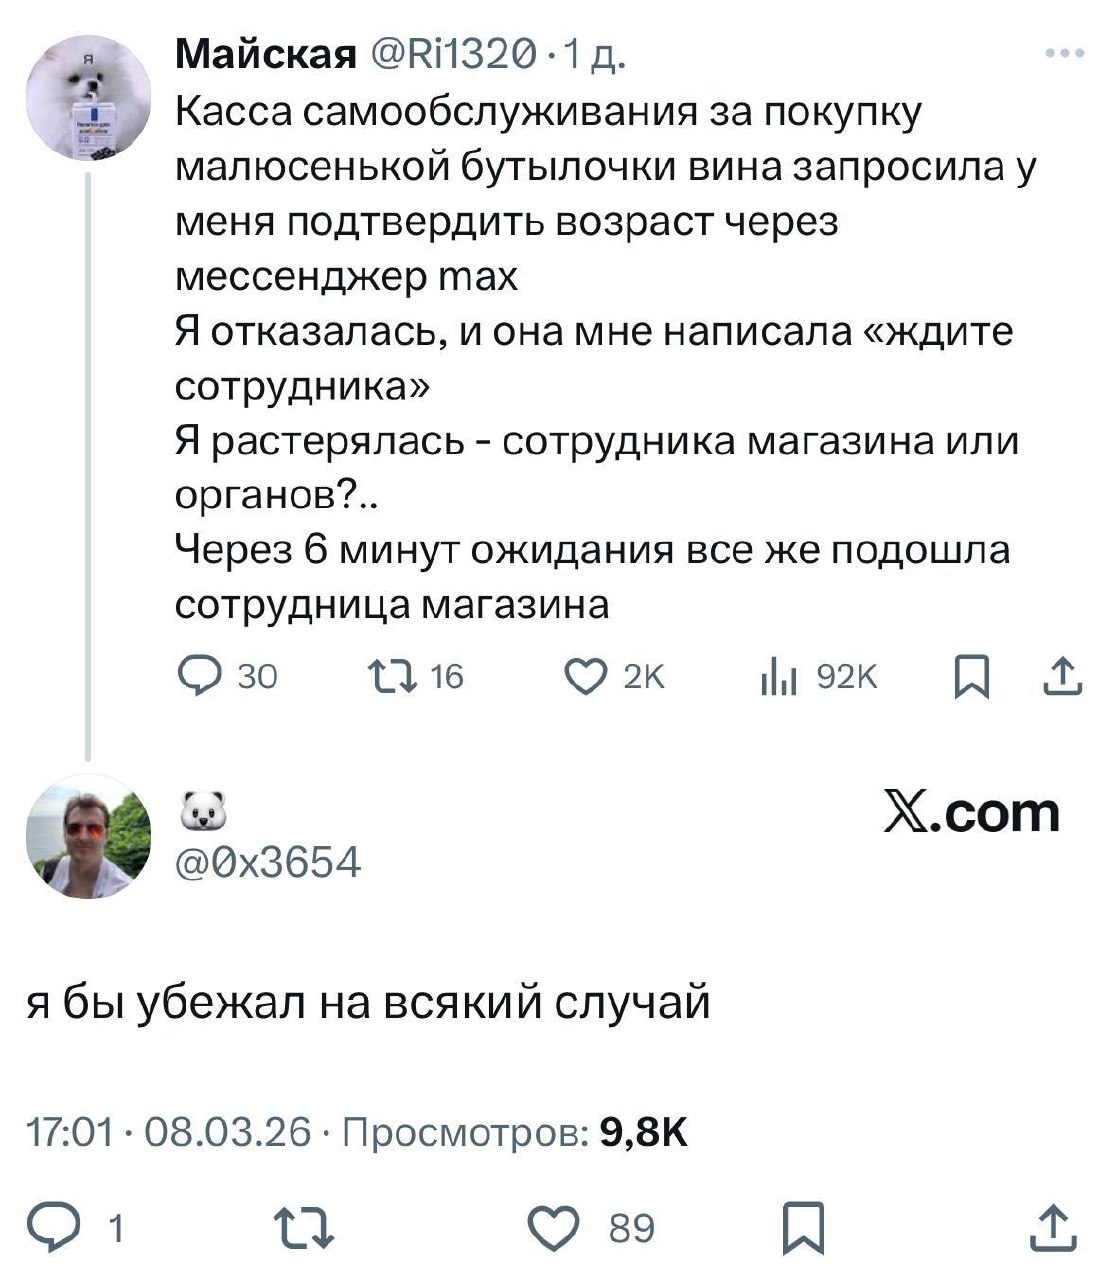Open @0x3654 profile photo
Screen dimensions: 1116x1280
[x=88, y=835]
